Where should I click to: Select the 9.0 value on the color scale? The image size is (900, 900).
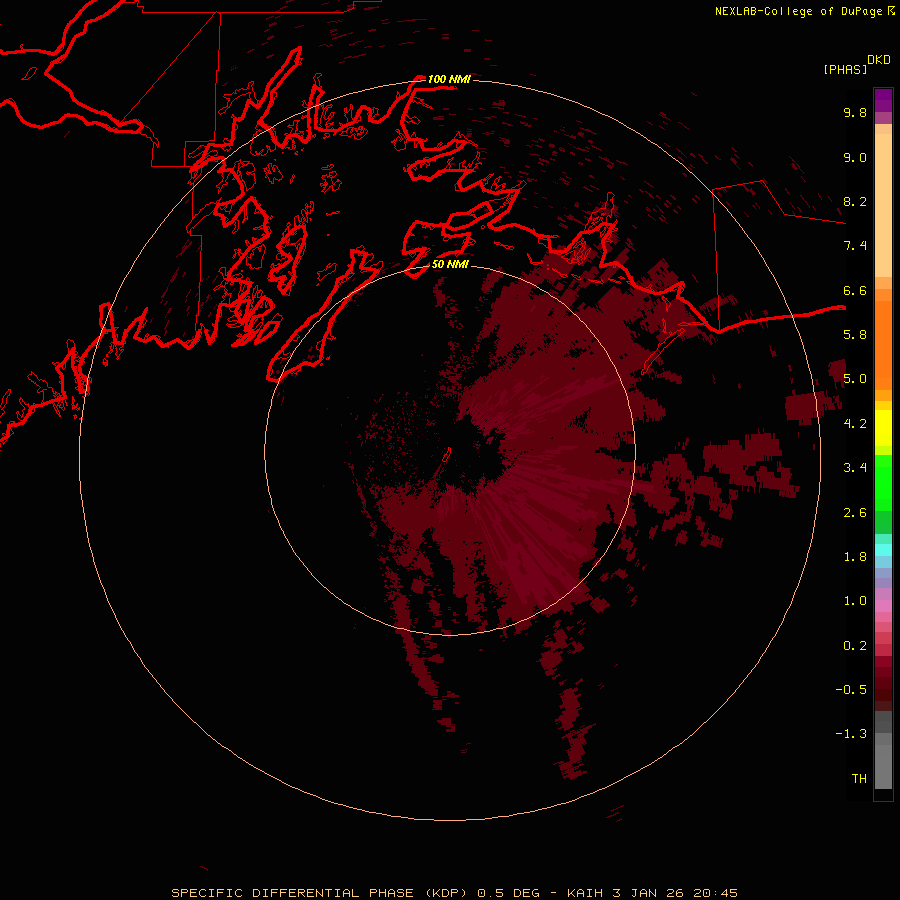(855, 157)
